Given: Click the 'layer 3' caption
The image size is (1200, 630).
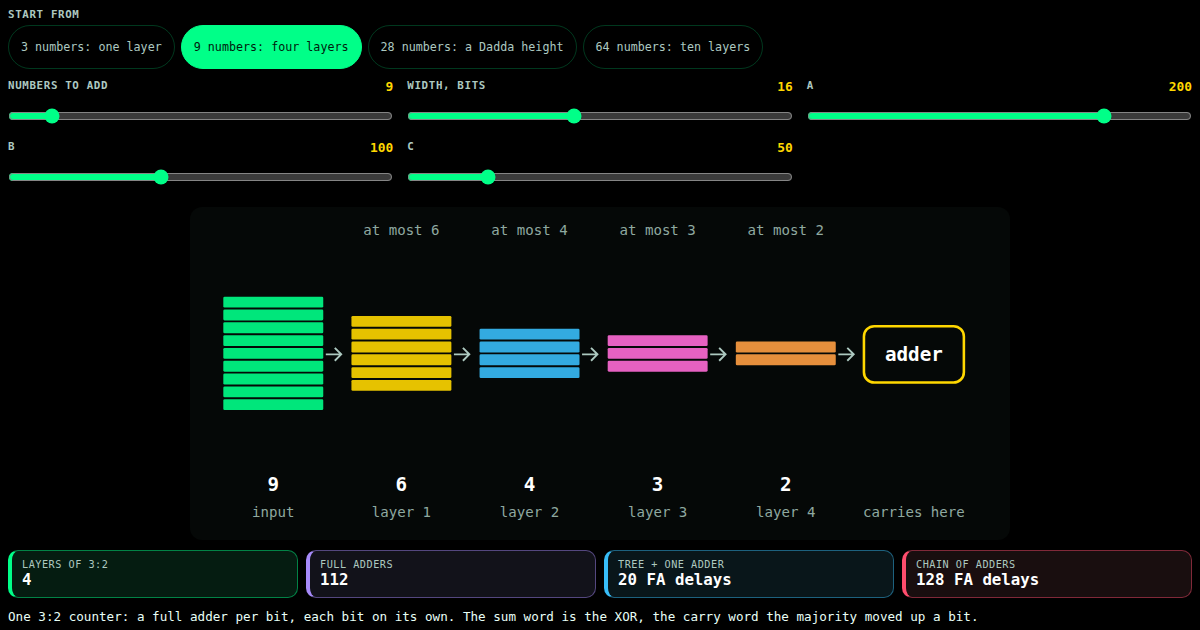Looking at the screenshot, I should (657, 512).
